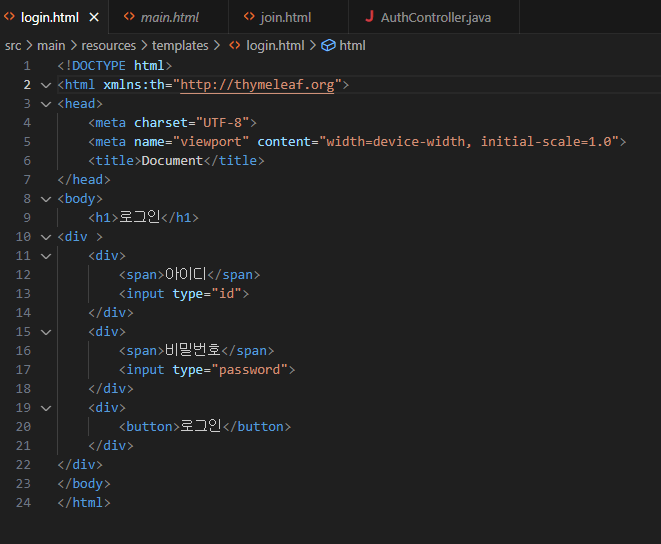Click the Document title text

(x=172, y=161)
